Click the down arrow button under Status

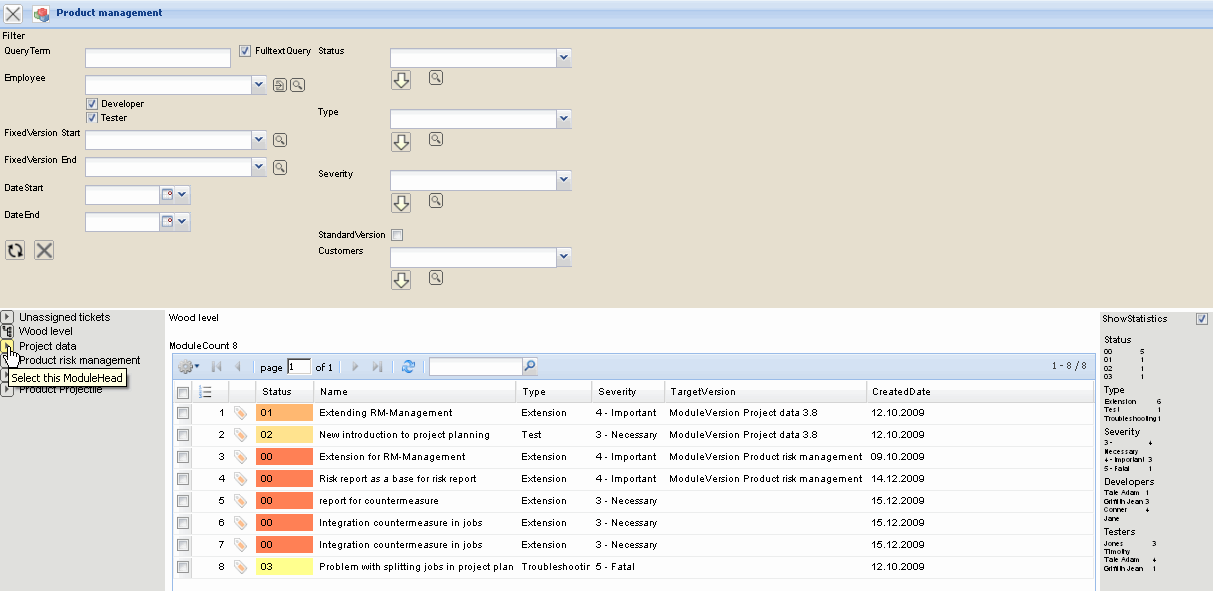[x=401, y=80]
